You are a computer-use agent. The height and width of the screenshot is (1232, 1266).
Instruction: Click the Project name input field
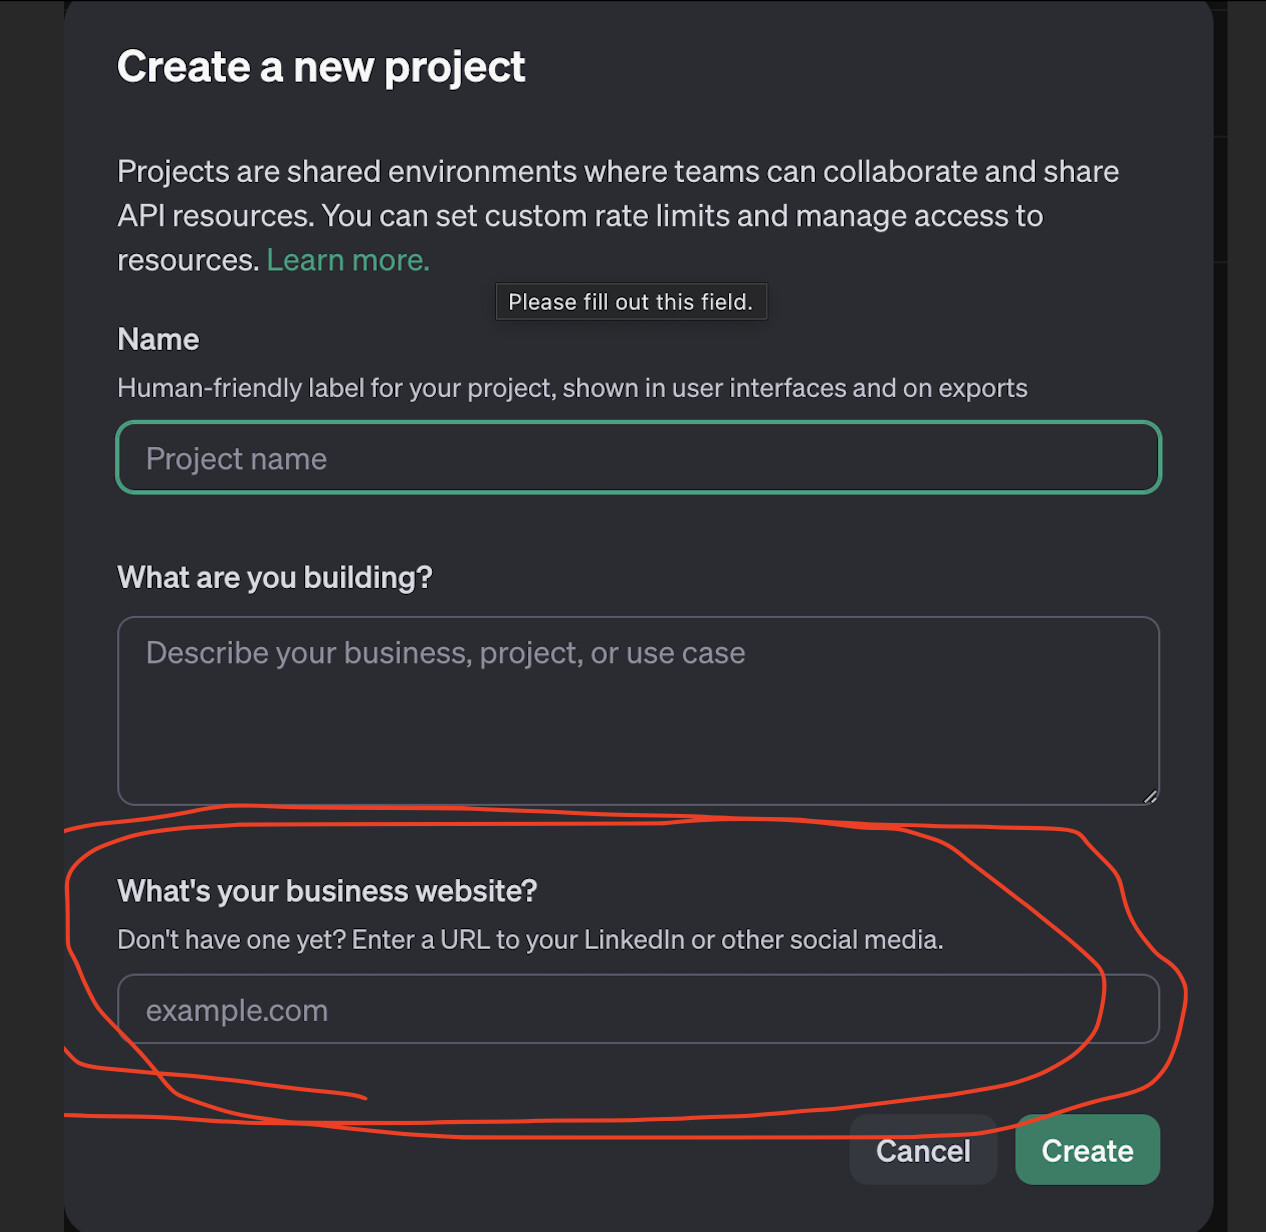(x=637, y=457)
